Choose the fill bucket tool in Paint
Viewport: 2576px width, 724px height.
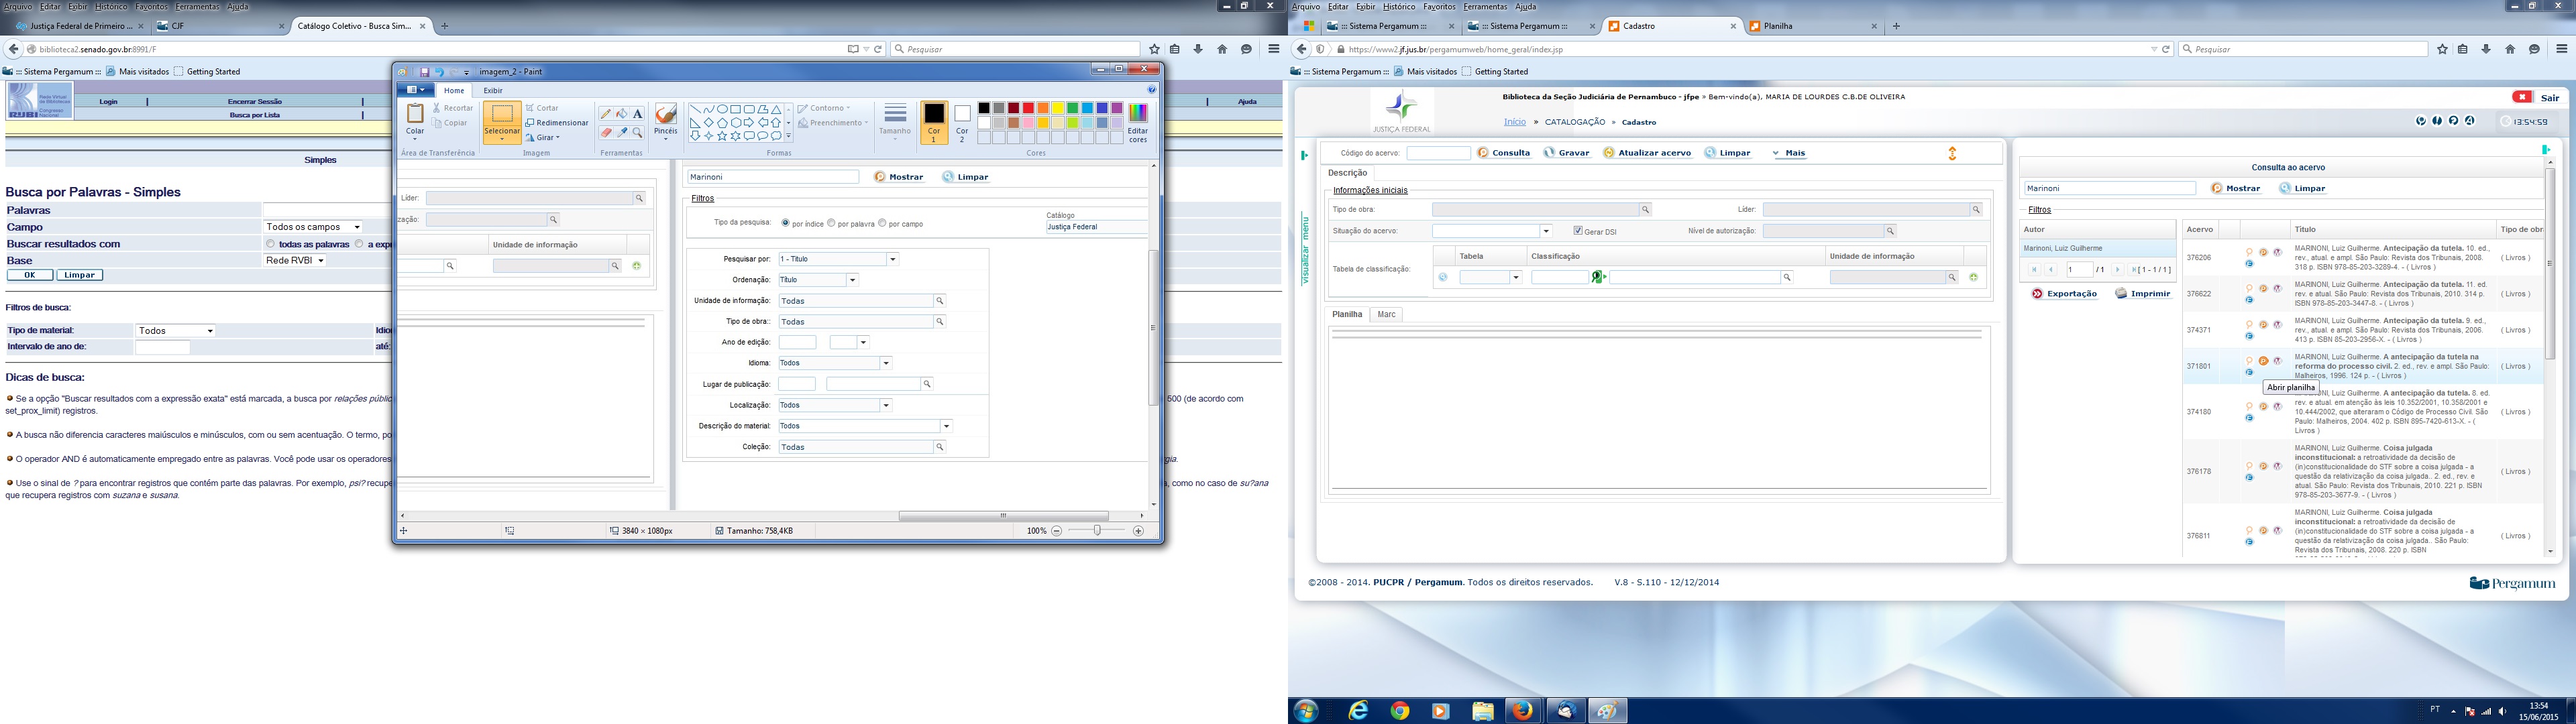click(621, 114)
